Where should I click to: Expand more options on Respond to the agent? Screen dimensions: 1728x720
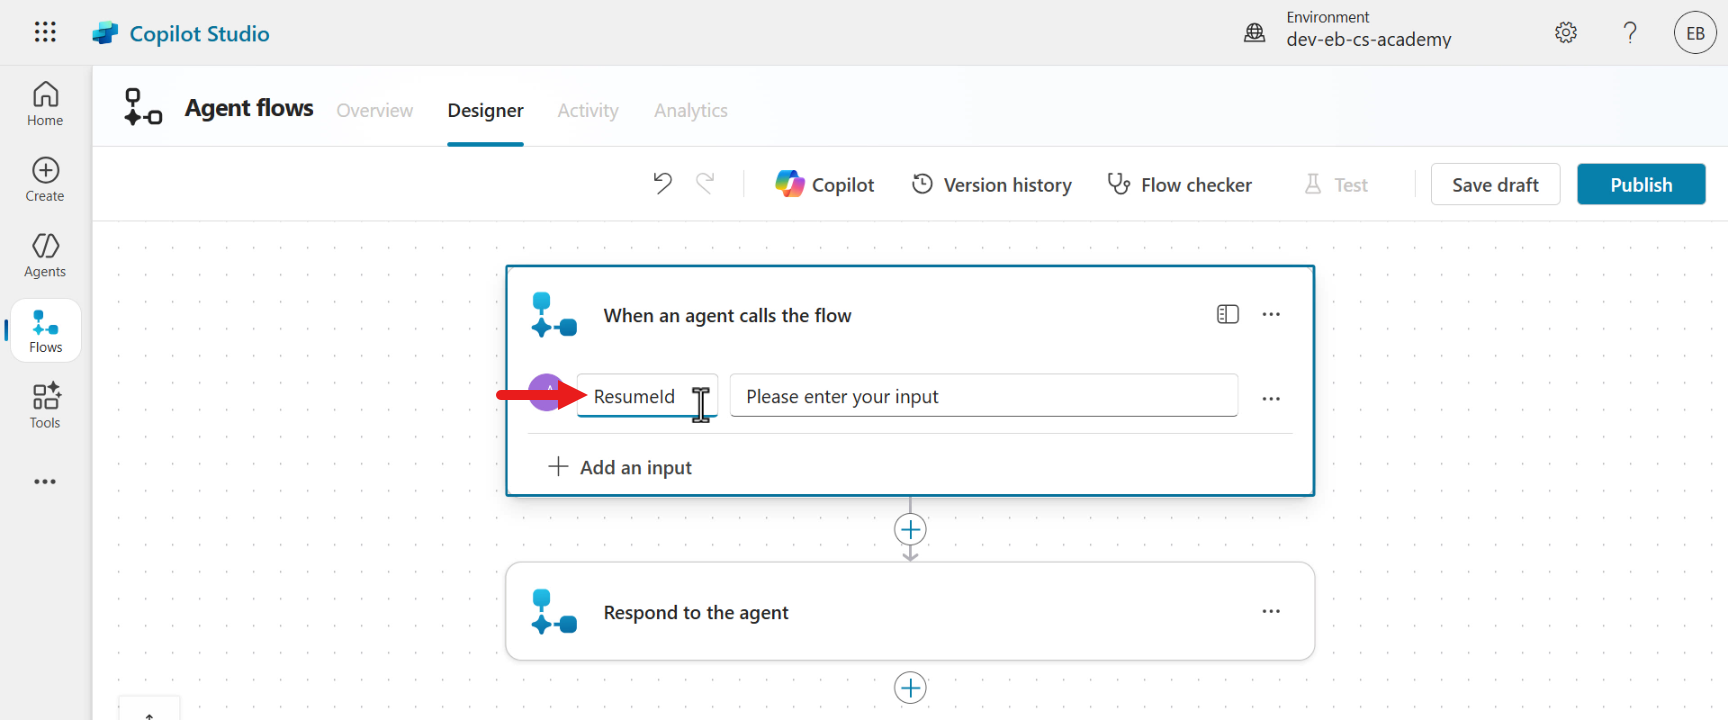click(x=1271, y=612)
